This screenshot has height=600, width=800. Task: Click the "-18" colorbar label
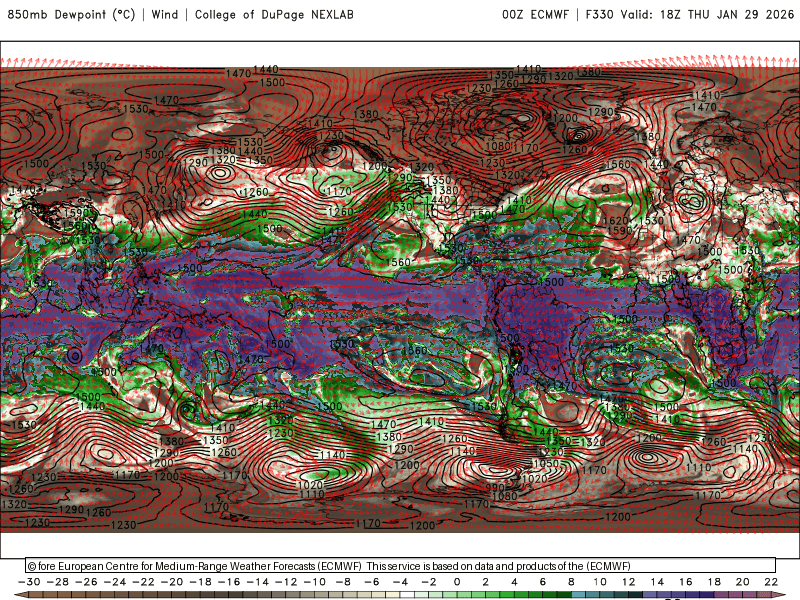point(201,582)
